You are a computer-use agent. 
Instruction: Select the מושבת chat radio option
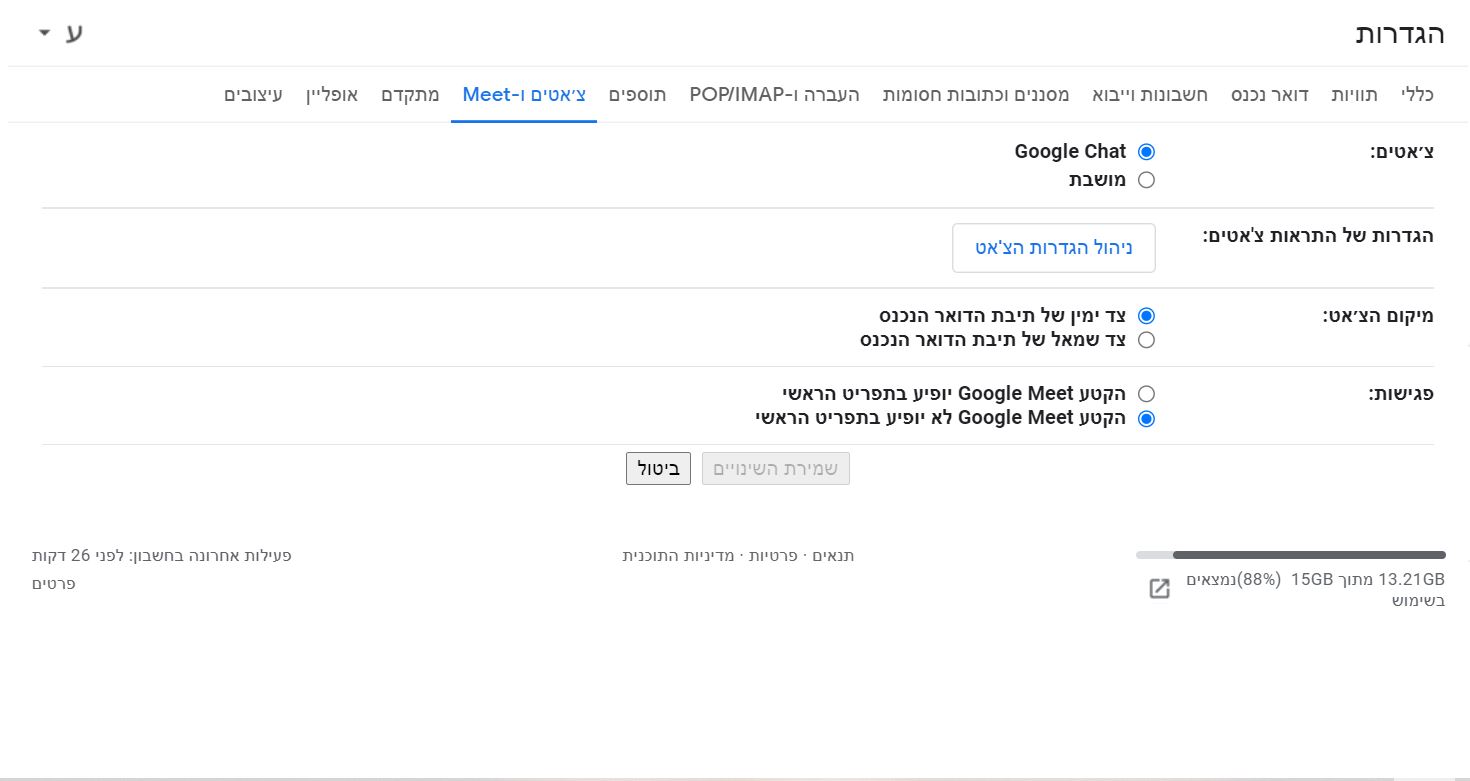tap(1146, 180)
